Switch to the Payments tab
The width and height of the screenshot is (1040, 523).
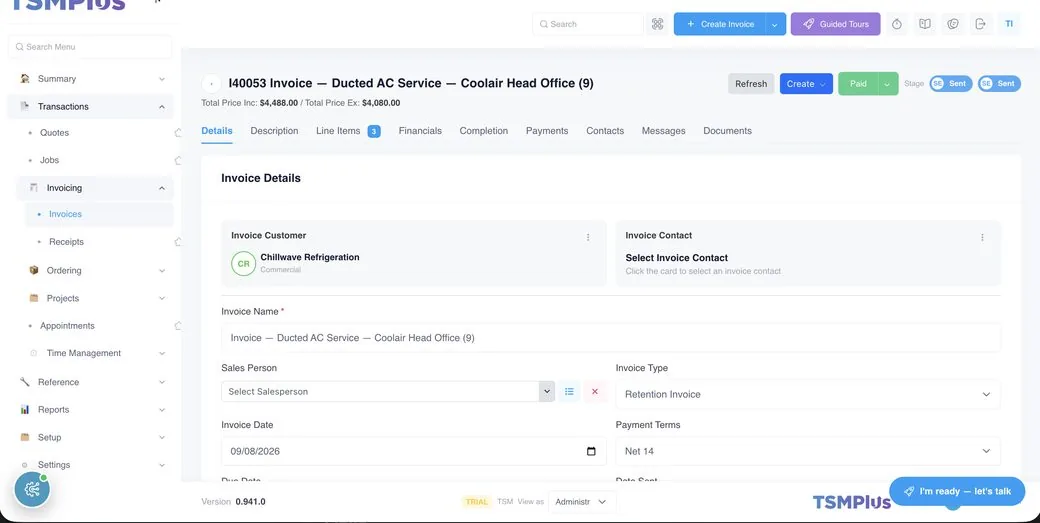547,131
